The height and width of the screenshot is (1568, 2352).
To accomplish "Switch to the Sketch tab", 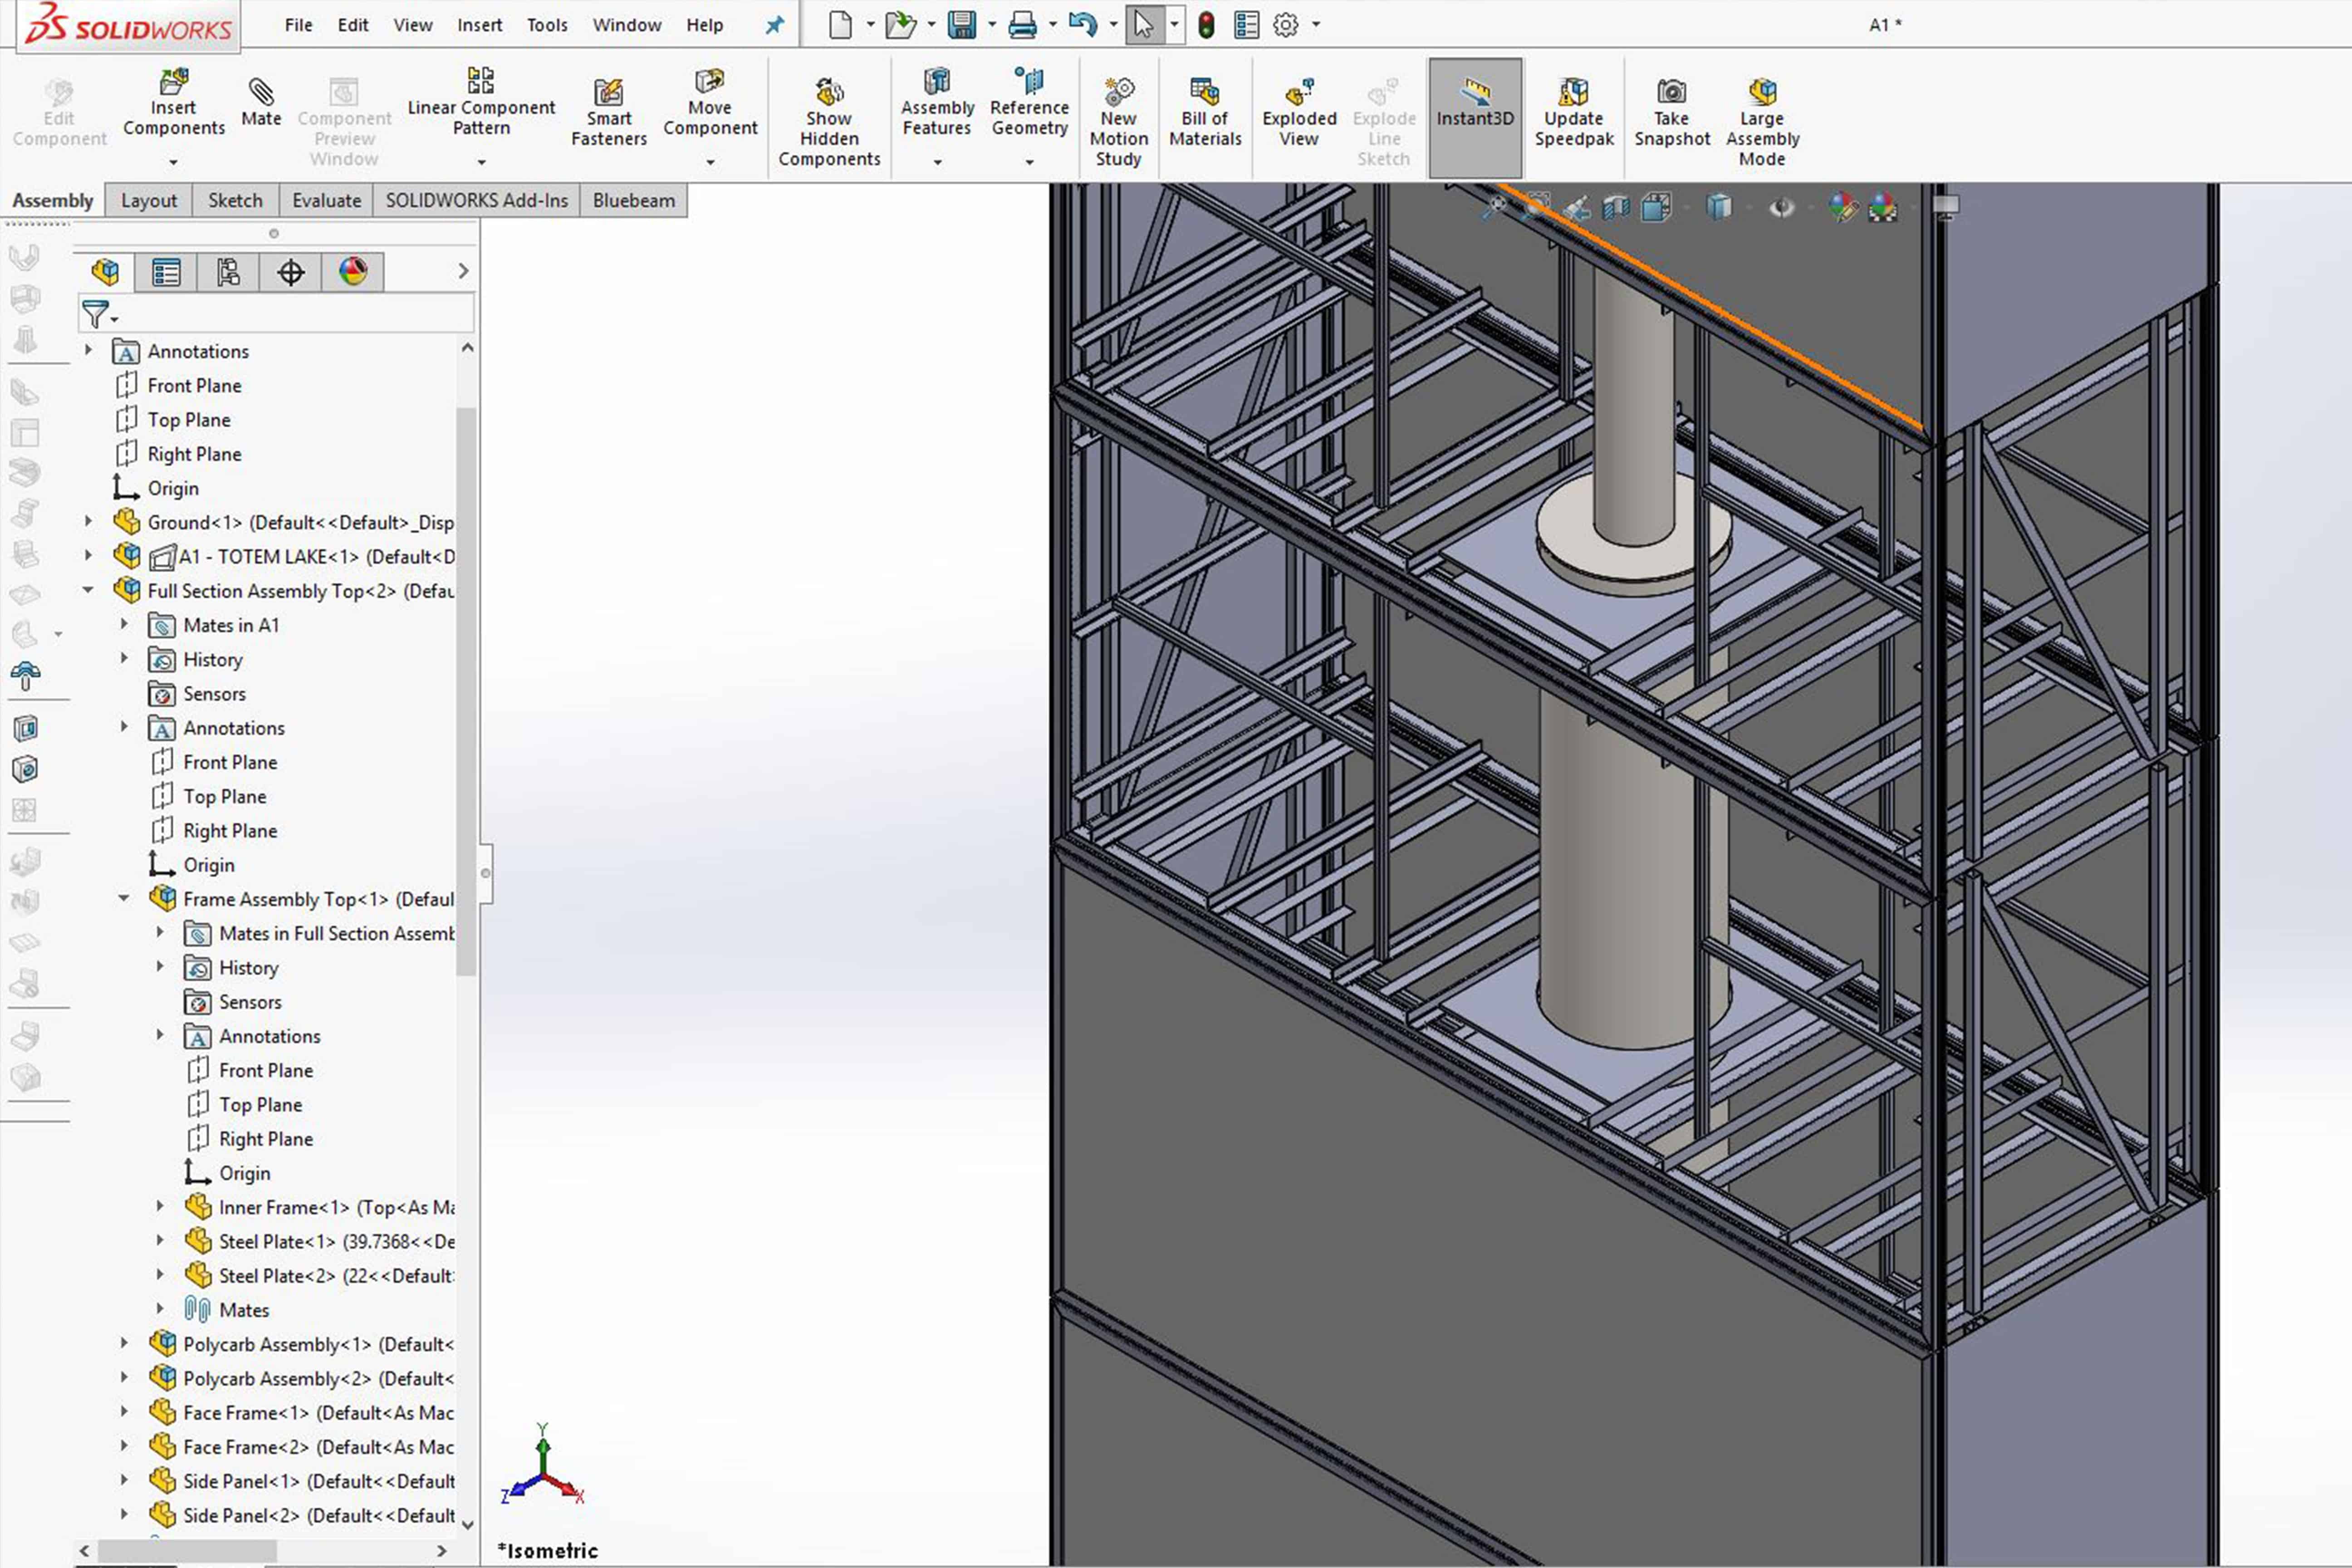I will pyautogui.click(x=235, y=200).
